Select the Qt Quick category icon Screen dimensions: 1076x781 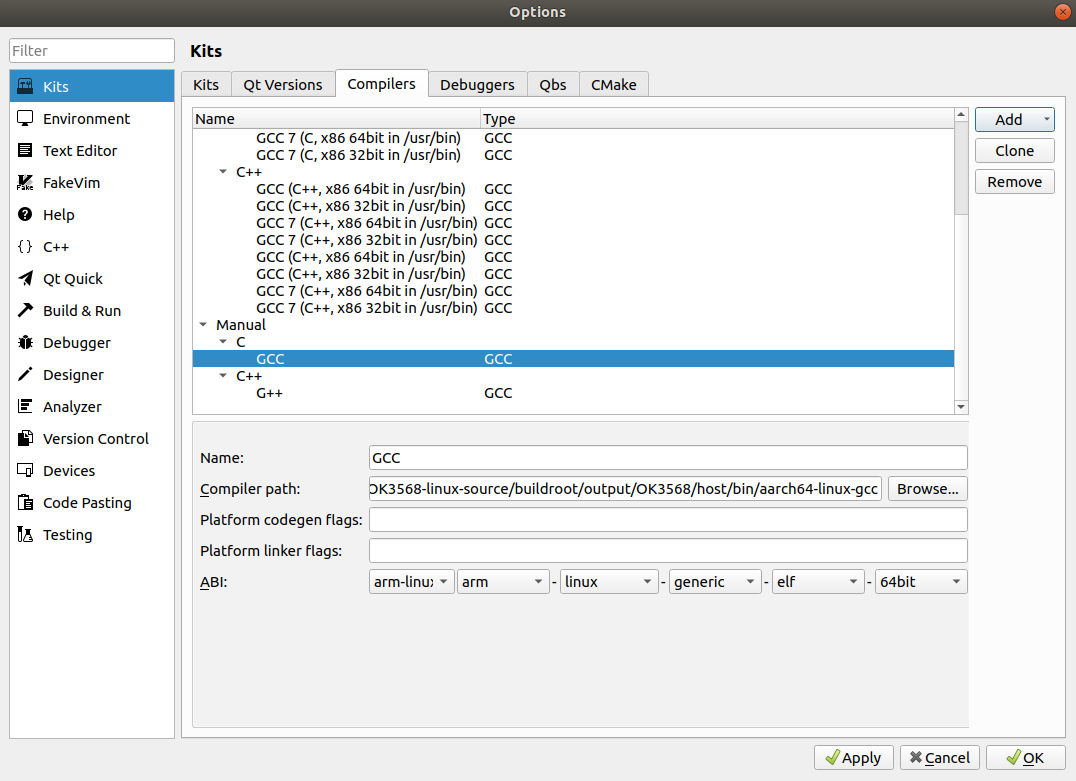click(x=26, y=279)
